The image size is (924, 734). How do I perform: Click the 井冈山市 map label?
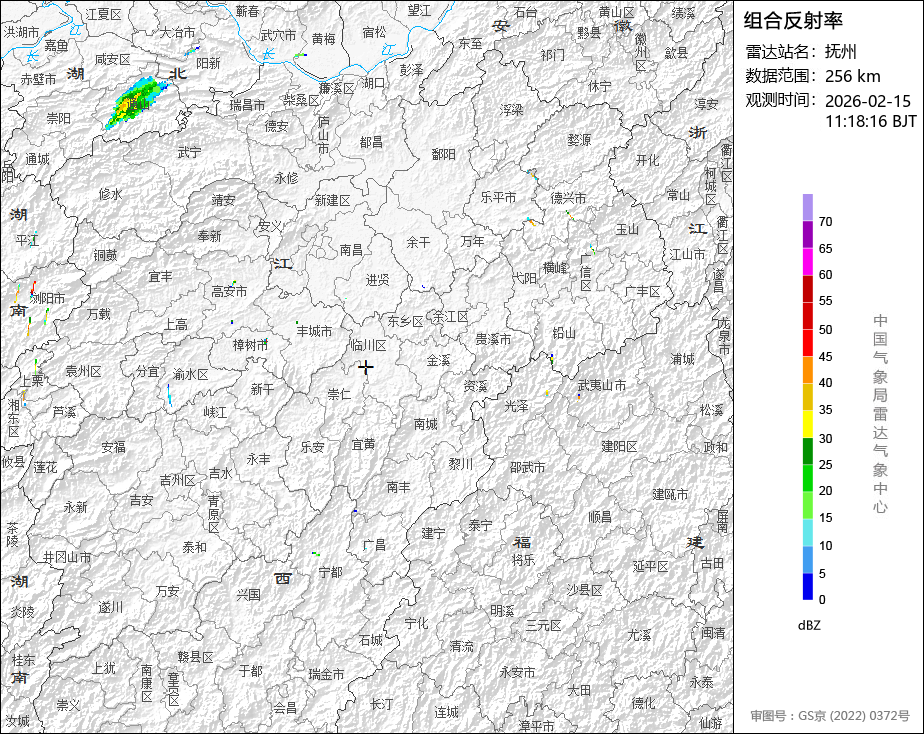click(x=67, y=557)
